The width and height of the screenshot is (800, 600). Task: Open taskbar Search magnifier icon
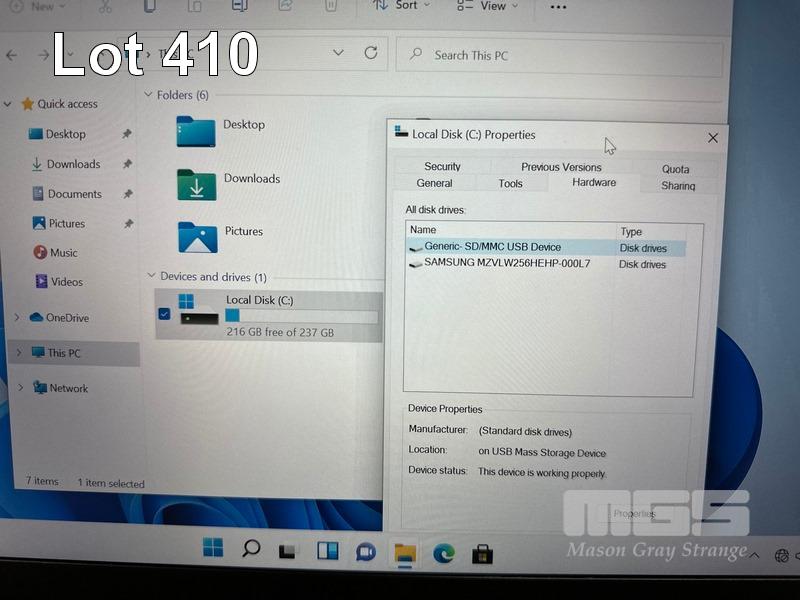(x=251, y=548)
